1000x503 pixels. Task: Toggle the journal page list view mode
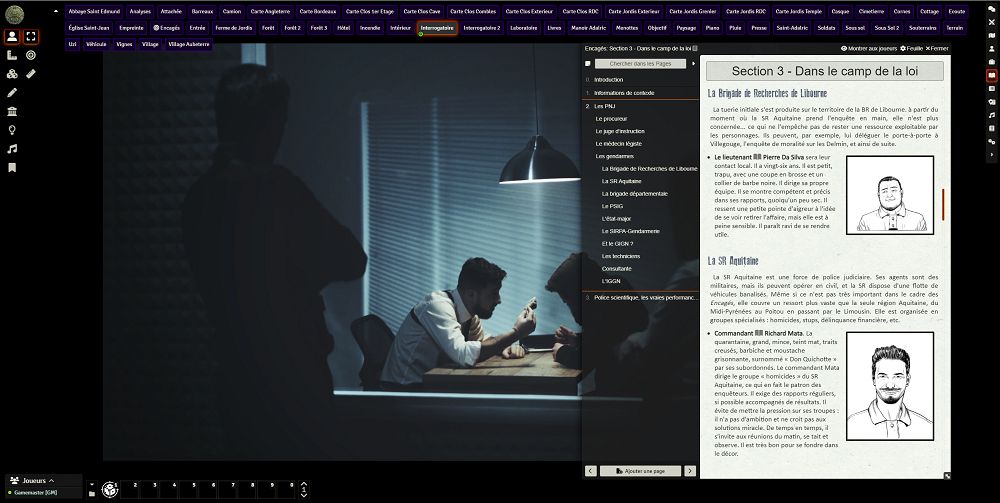586,64
